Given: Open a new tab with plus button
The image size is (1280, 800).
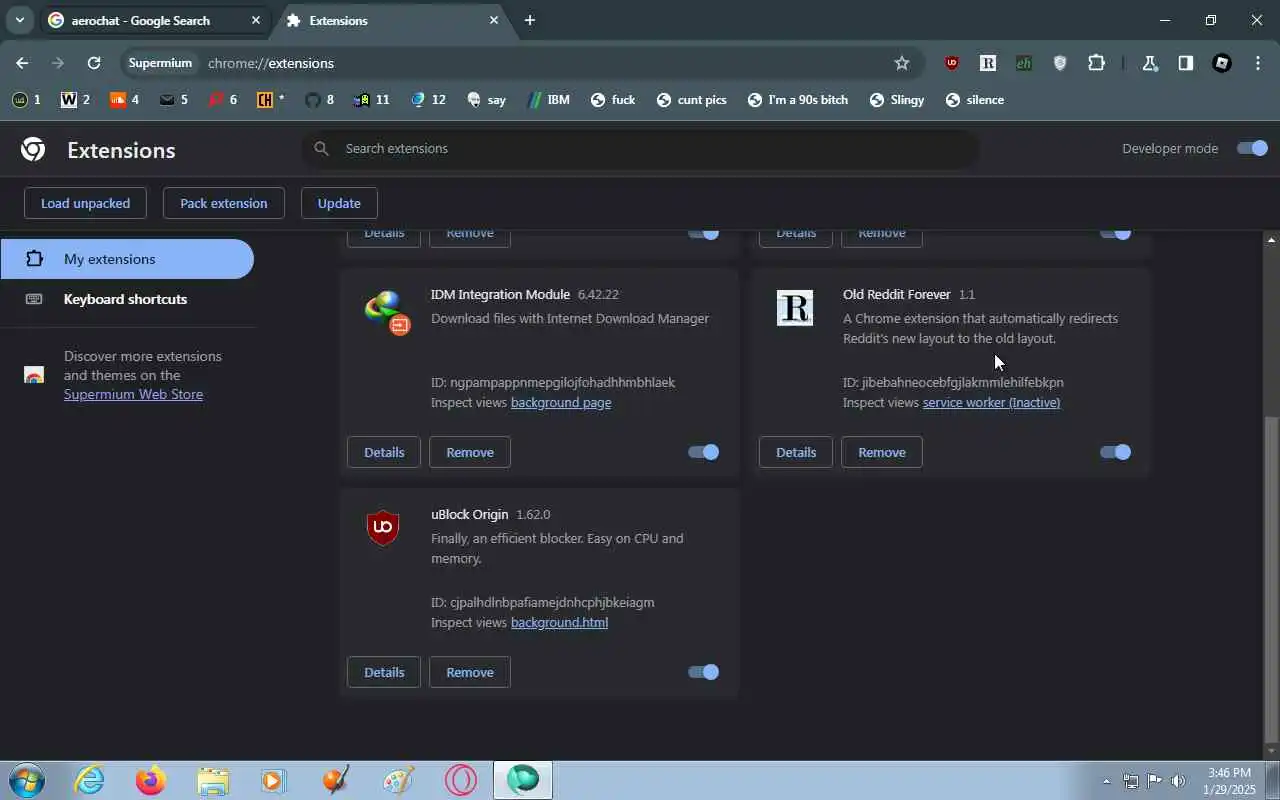Looking at the screenshot, I should click(530, 20).
